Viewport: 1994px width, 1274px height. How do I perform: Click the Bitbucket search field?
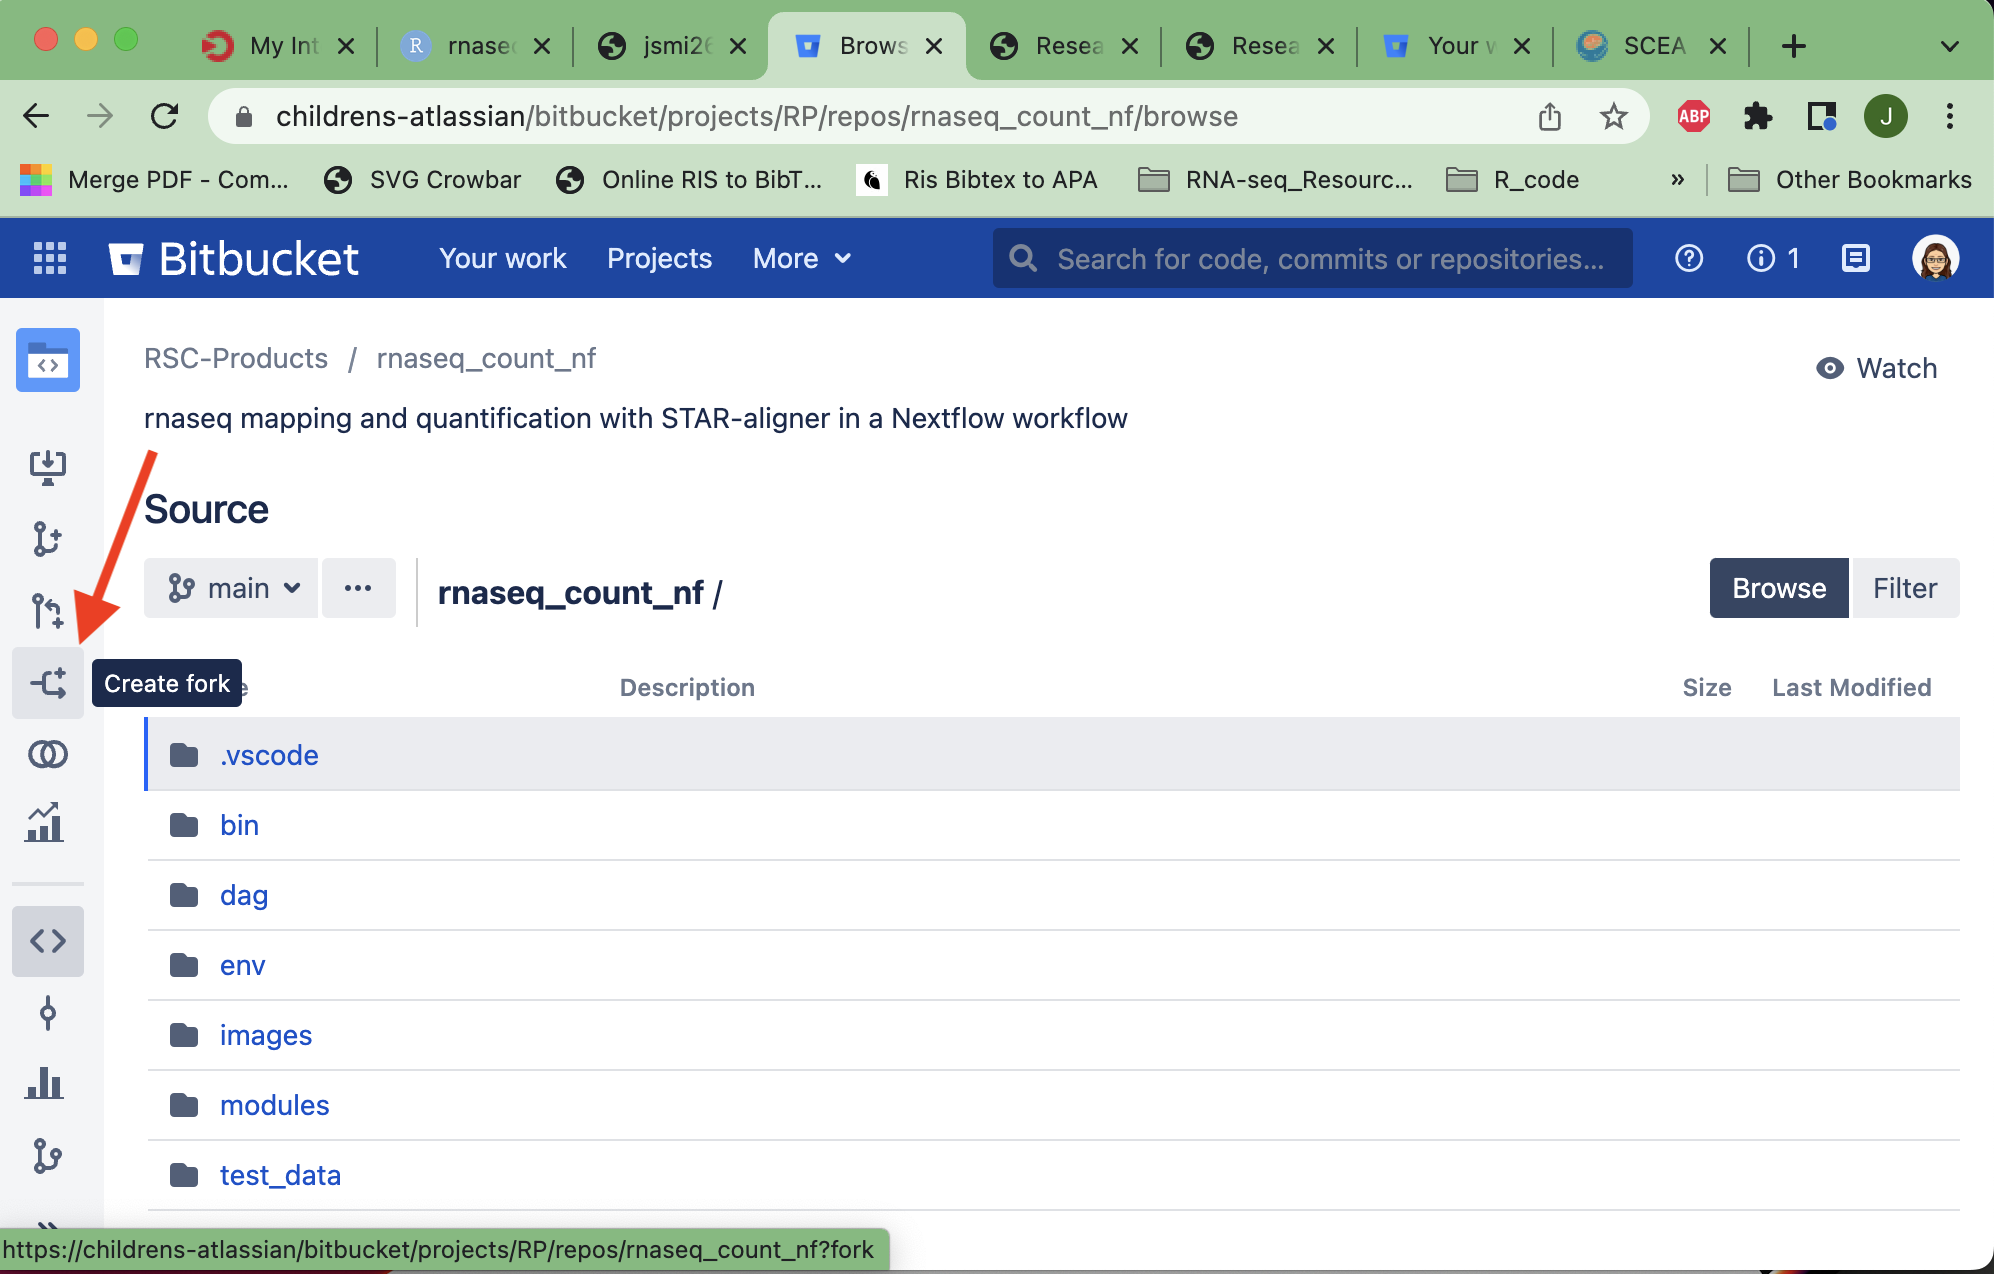coord(1313,258)
